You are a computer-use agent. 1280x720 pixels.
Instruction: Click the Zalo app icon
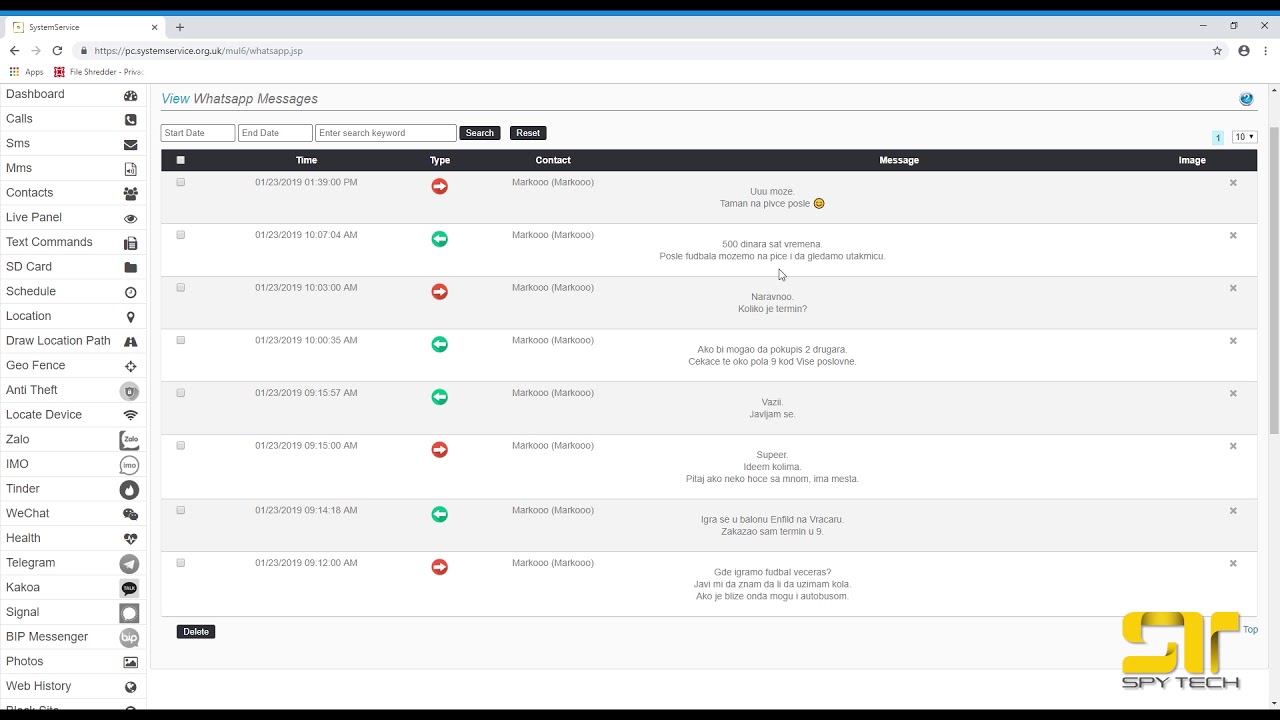pos(129,440)
